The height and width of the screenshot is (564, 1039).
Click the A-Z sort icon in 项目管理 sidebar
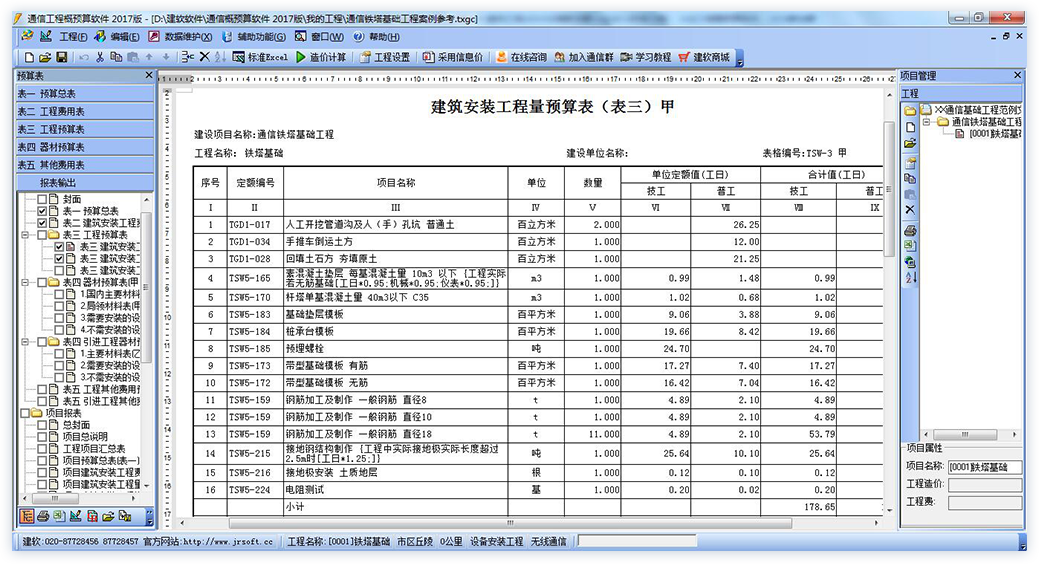(x=910, y=278)
